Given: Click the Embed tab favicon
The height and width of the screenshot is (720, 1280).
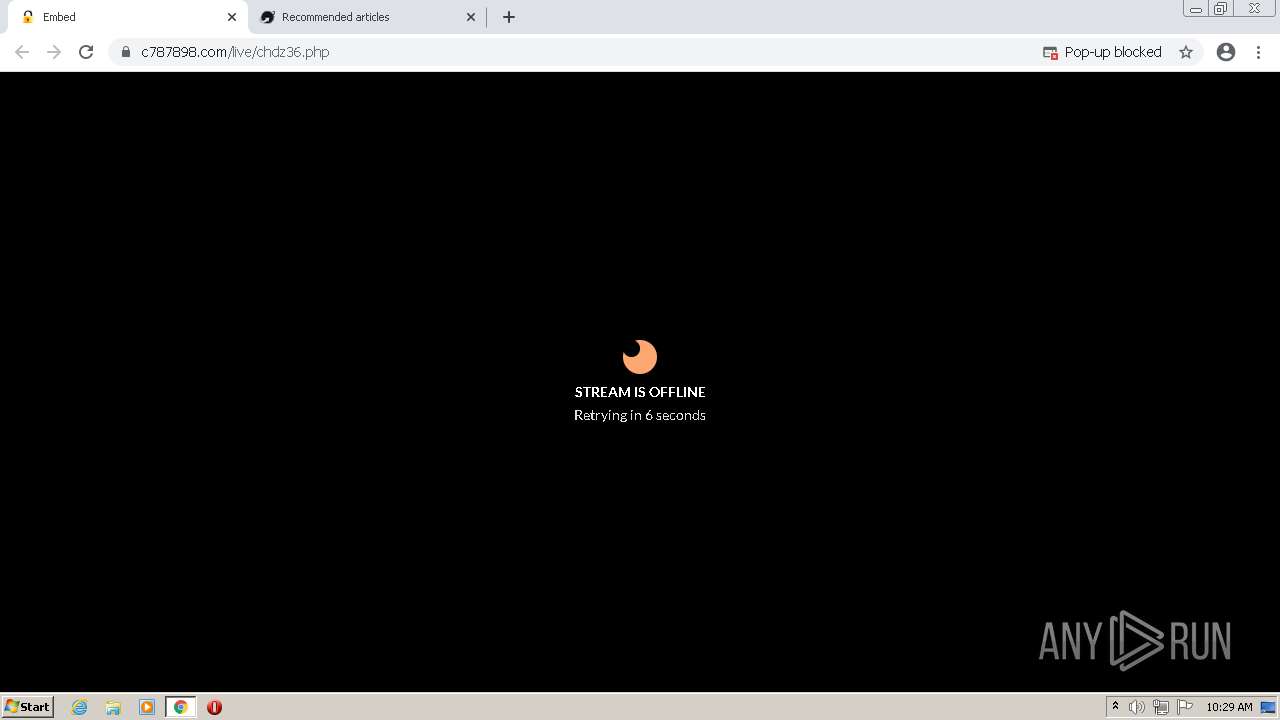Looking at the screenshot, I should click(x=28, y=17).
